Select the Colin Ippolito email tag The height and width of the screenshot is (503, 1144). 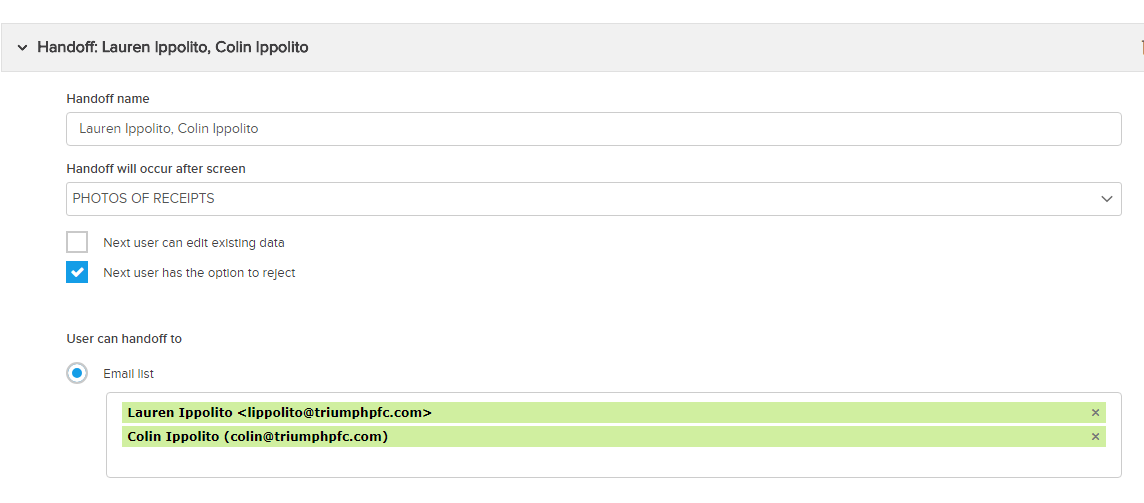[x=258, y=437]
